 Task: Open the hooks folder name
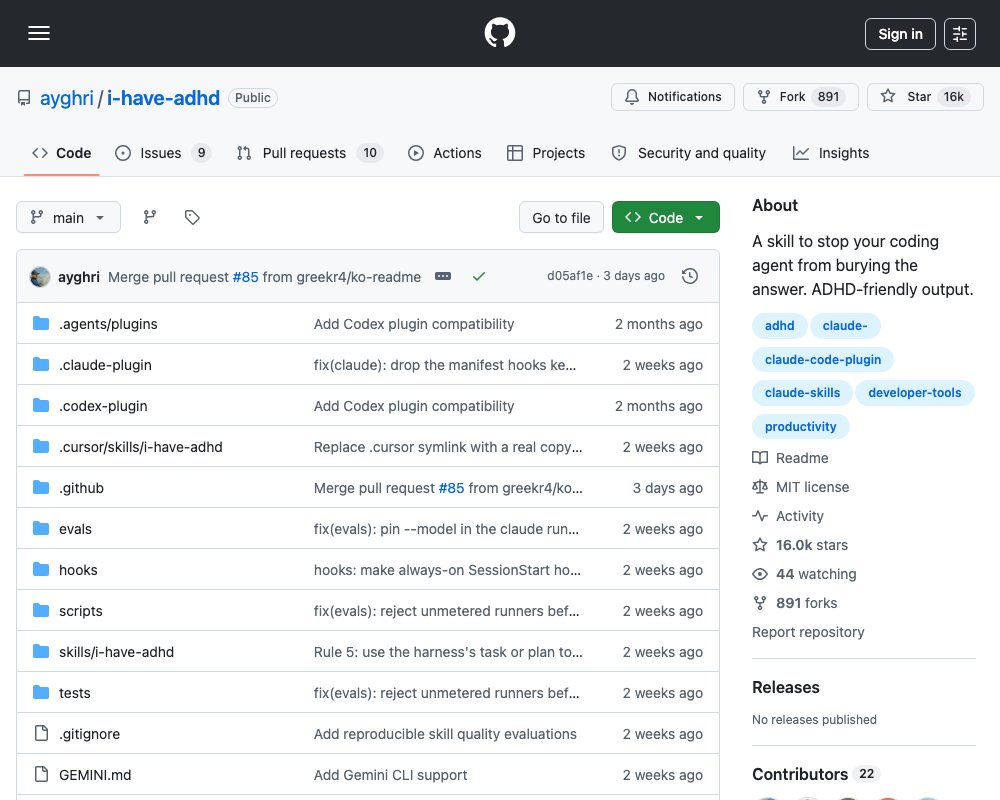(x=78, y=570)
